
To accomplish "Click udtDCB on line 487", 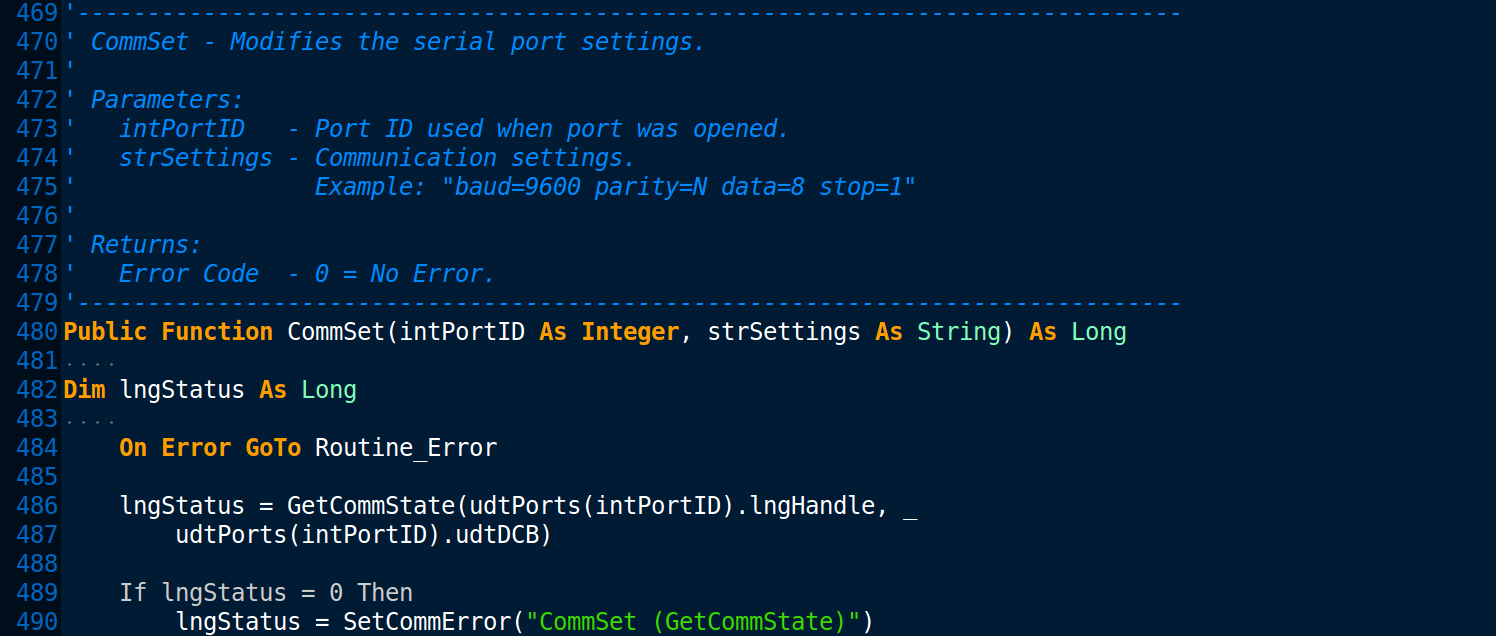I will [498, 535].
